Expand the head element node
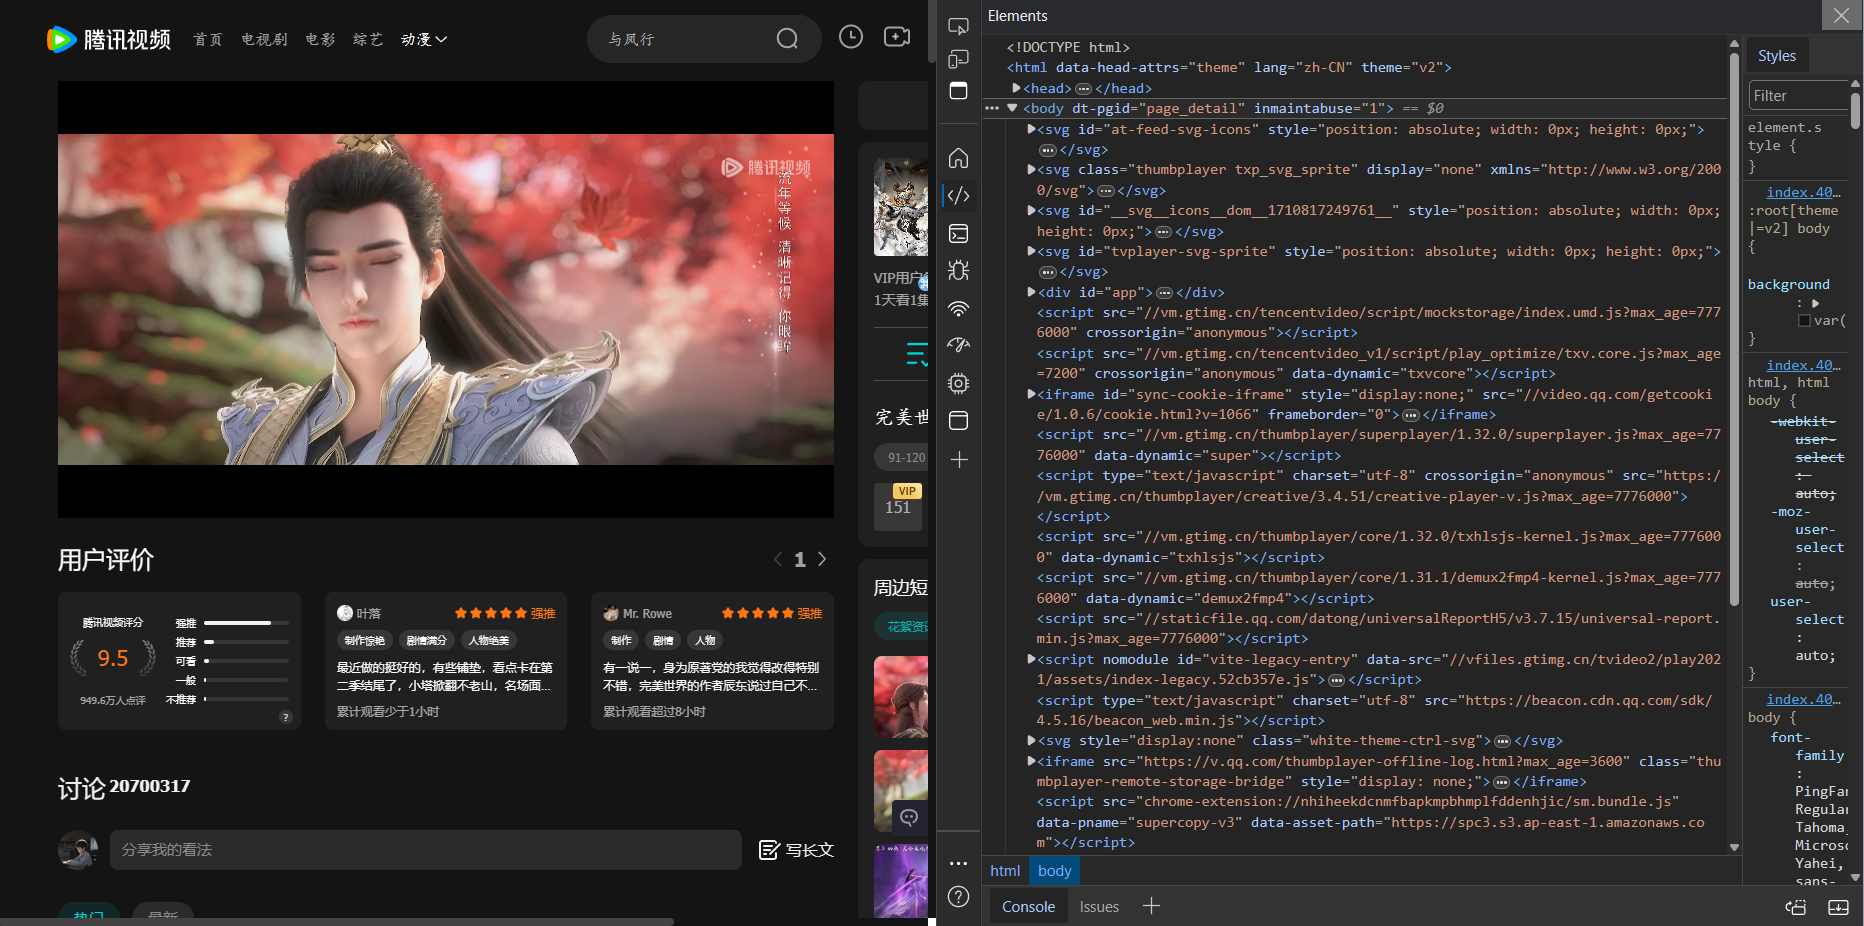This screenshot has width=1864, height=926. pyautogui.click(x=1016, y=88)
